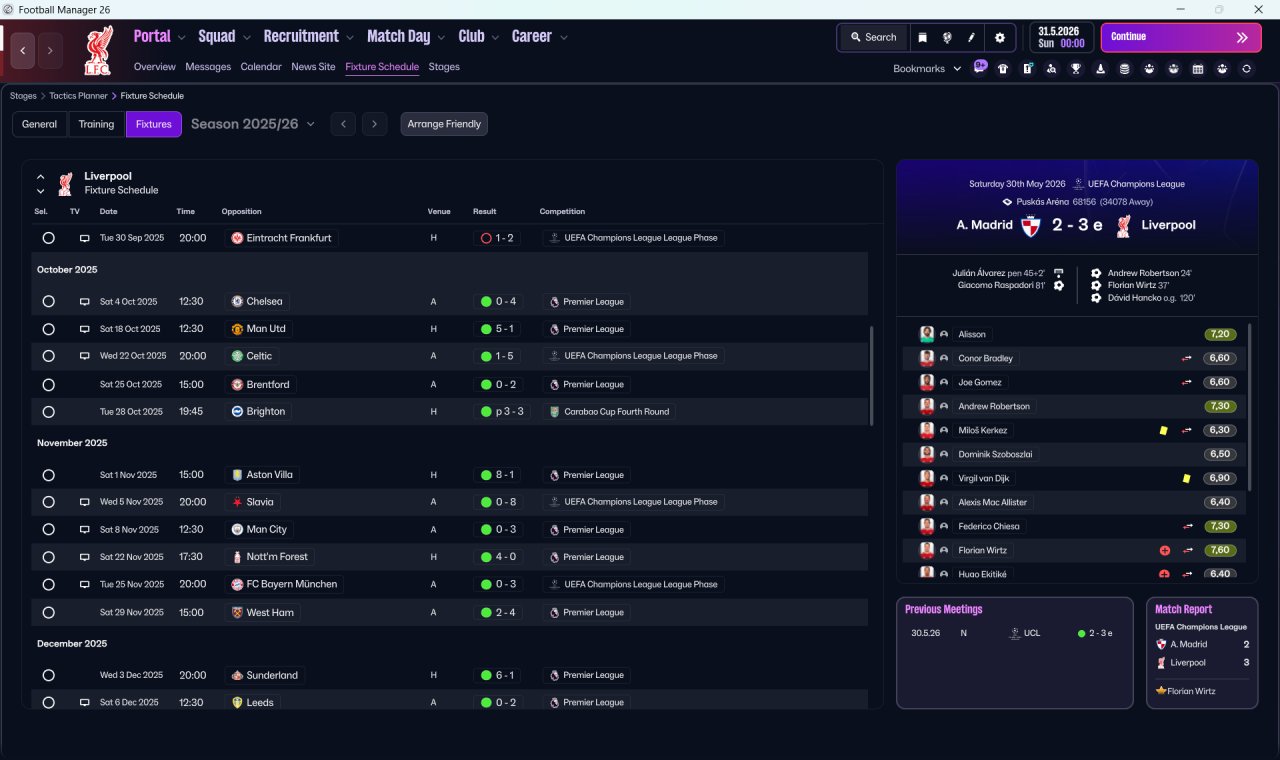The image size is (1280, 760).
Task: Open the settings gear in top toolbar
Action: (x=999, y=37)
